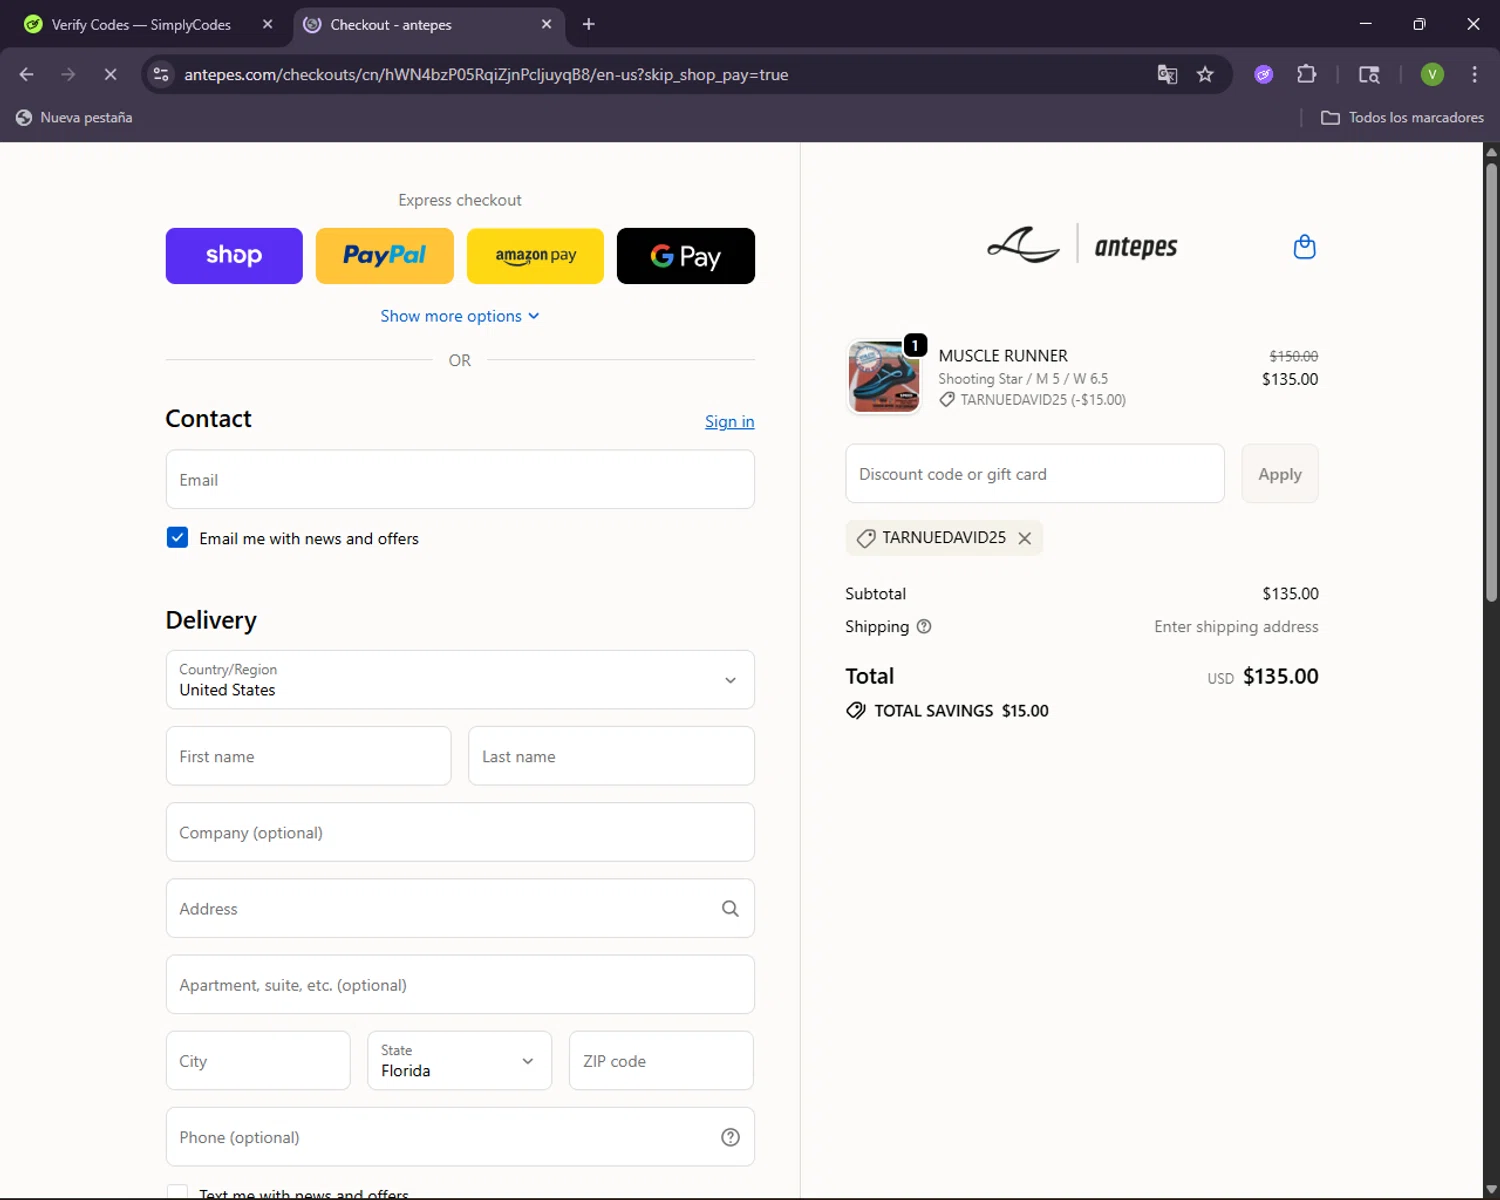Viewport: 1500px width, 1200px height.
Task: Open a new browser tab
Action: (588, 24)
